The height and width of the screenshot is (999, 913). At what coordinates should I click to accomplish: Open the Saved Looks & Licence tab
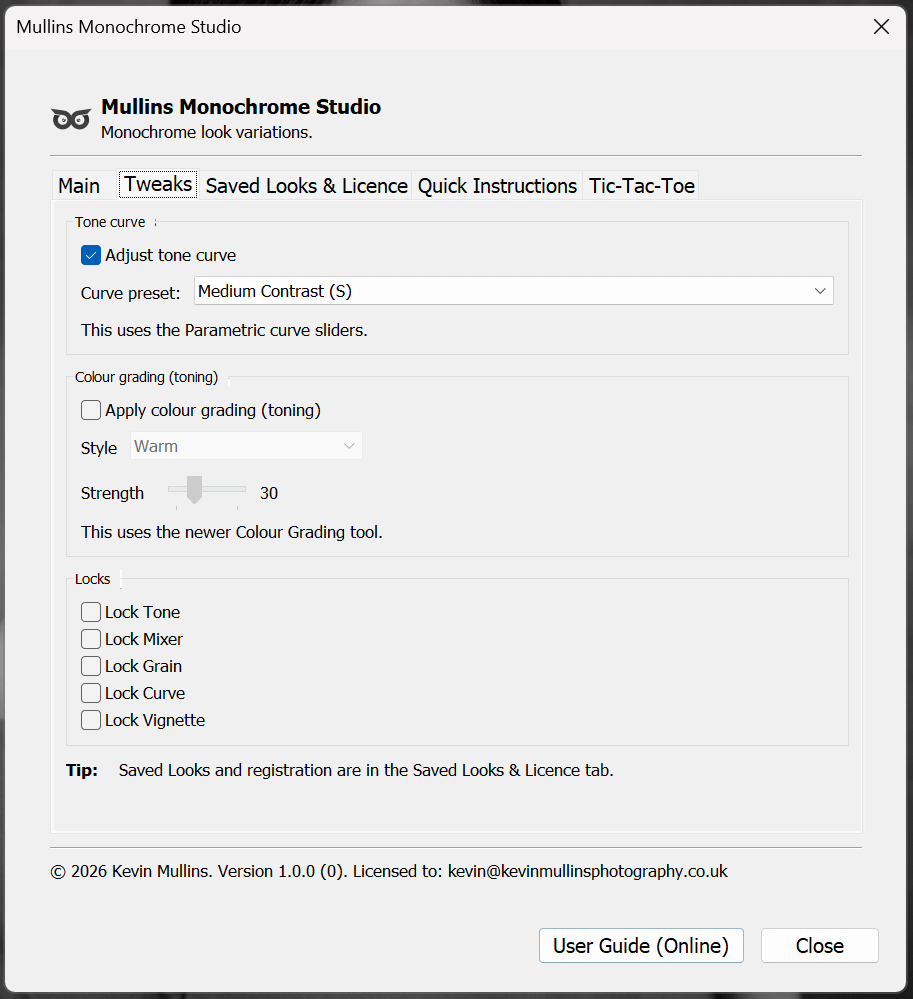305,185
